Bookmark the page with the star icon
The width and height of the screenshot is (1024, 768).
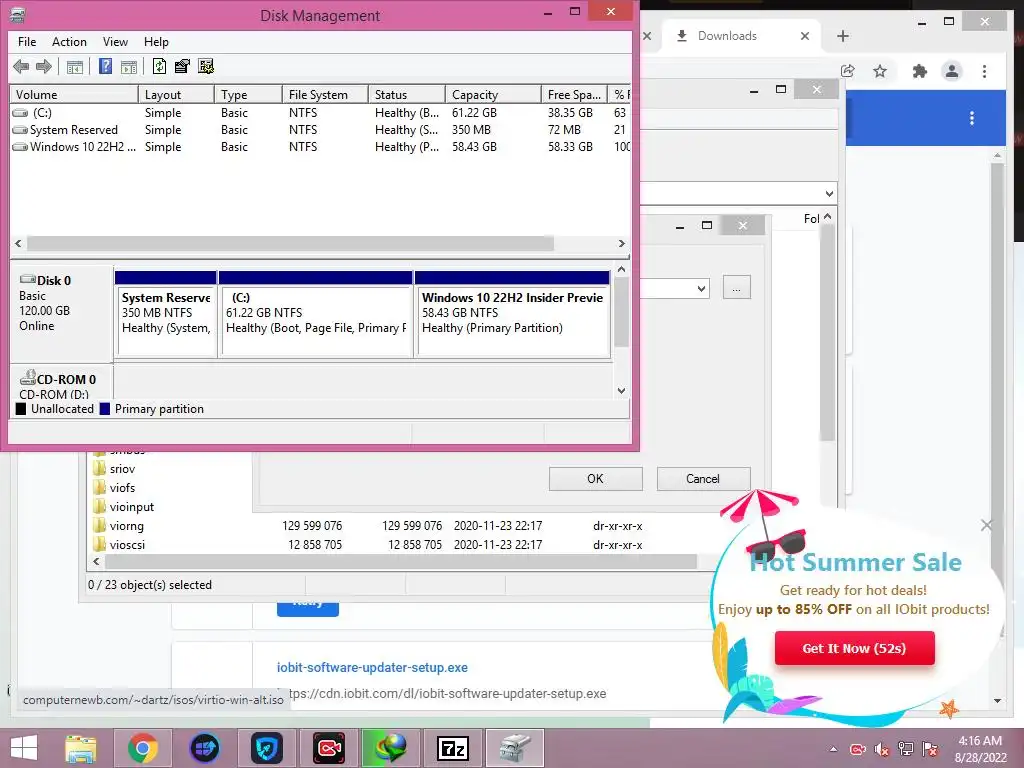[x=880, y=71]
